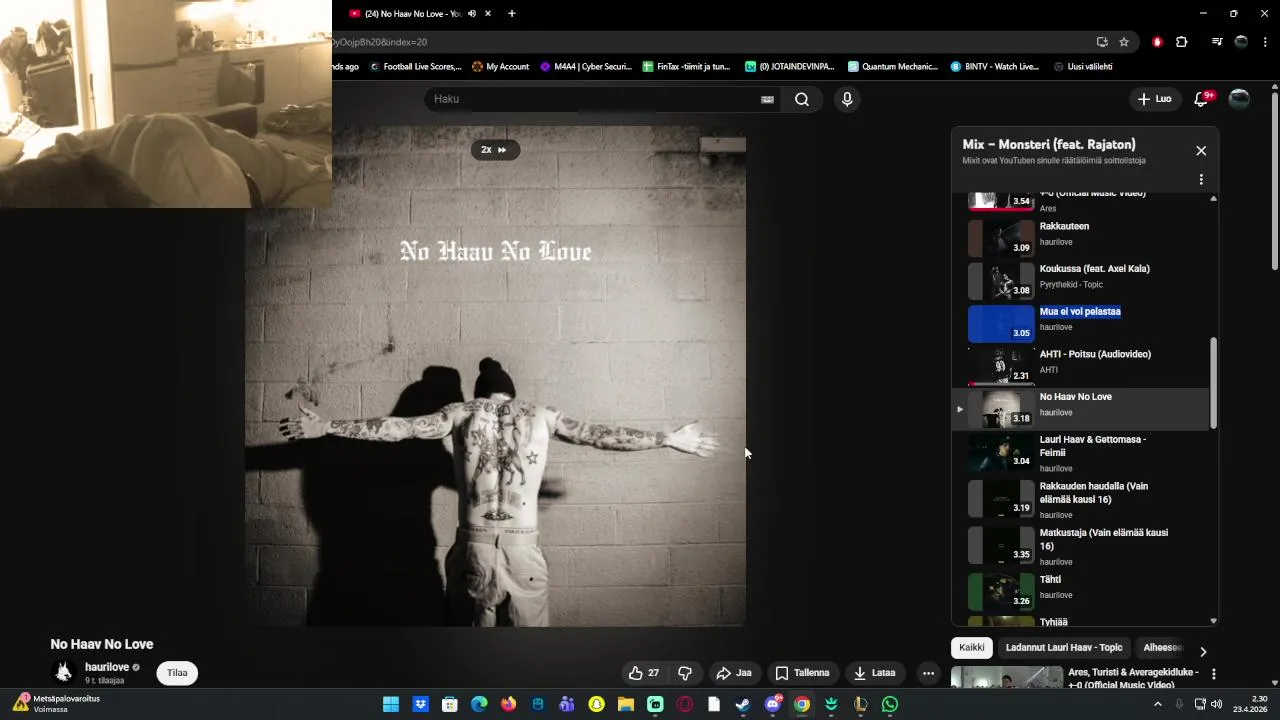The height and width of the screenshot is (720, 1280).
Task: Select Ladannut Lauri Haav - Topic chip
Action: coord(1064,648)
